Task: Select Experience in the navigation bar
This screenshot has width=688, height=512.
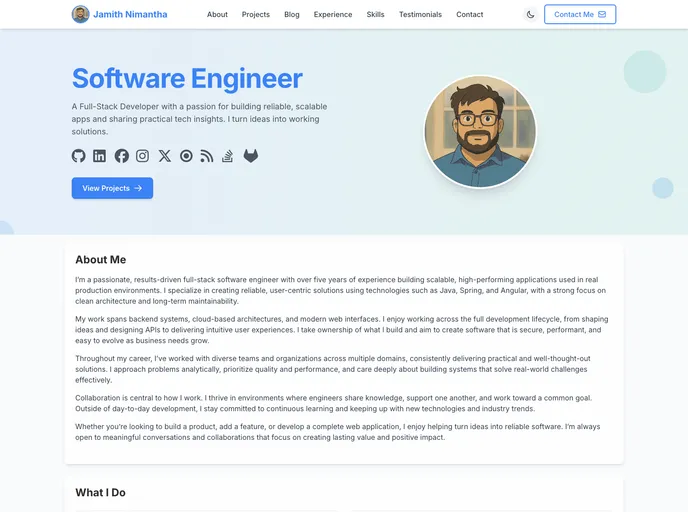Action: pos(333,15)
